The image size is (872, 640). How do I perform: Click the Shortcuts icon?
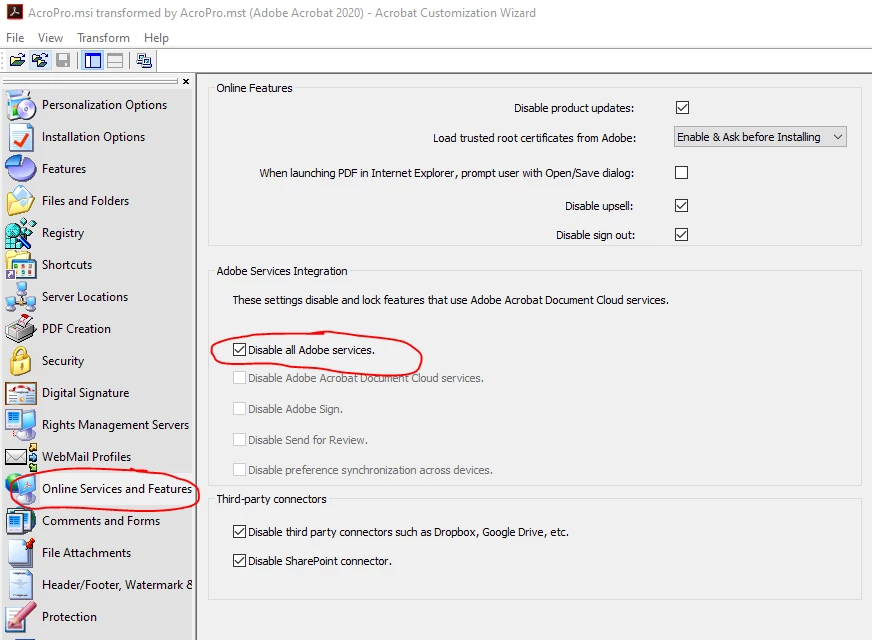[x=21, y=265]
